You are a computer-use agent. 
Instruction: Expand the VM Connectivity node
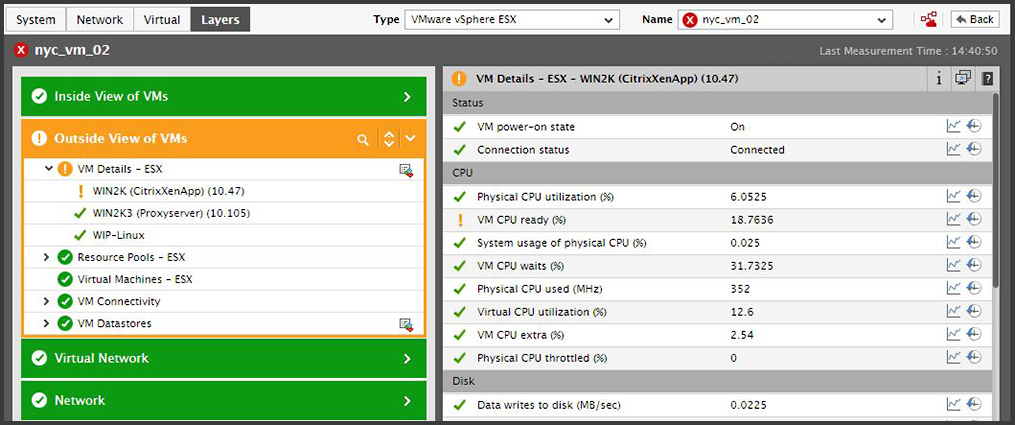46,301
